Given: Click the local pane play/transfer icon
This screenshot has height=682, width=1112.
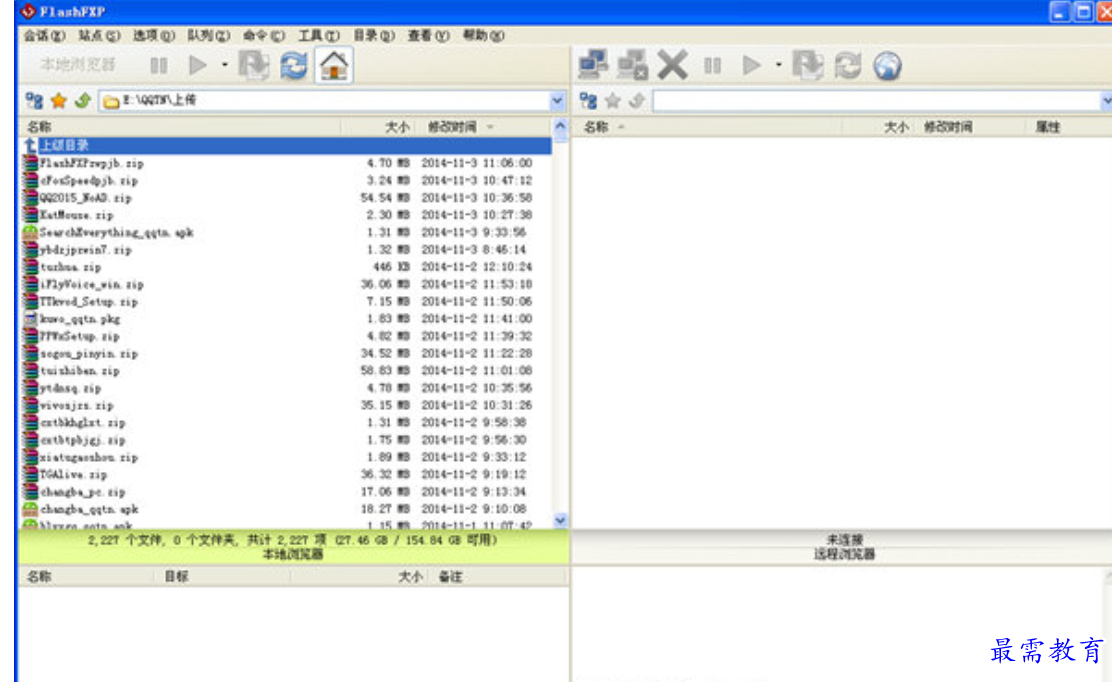Looking at the screenshot, I should pyautogui.click(x=197, y=66).
